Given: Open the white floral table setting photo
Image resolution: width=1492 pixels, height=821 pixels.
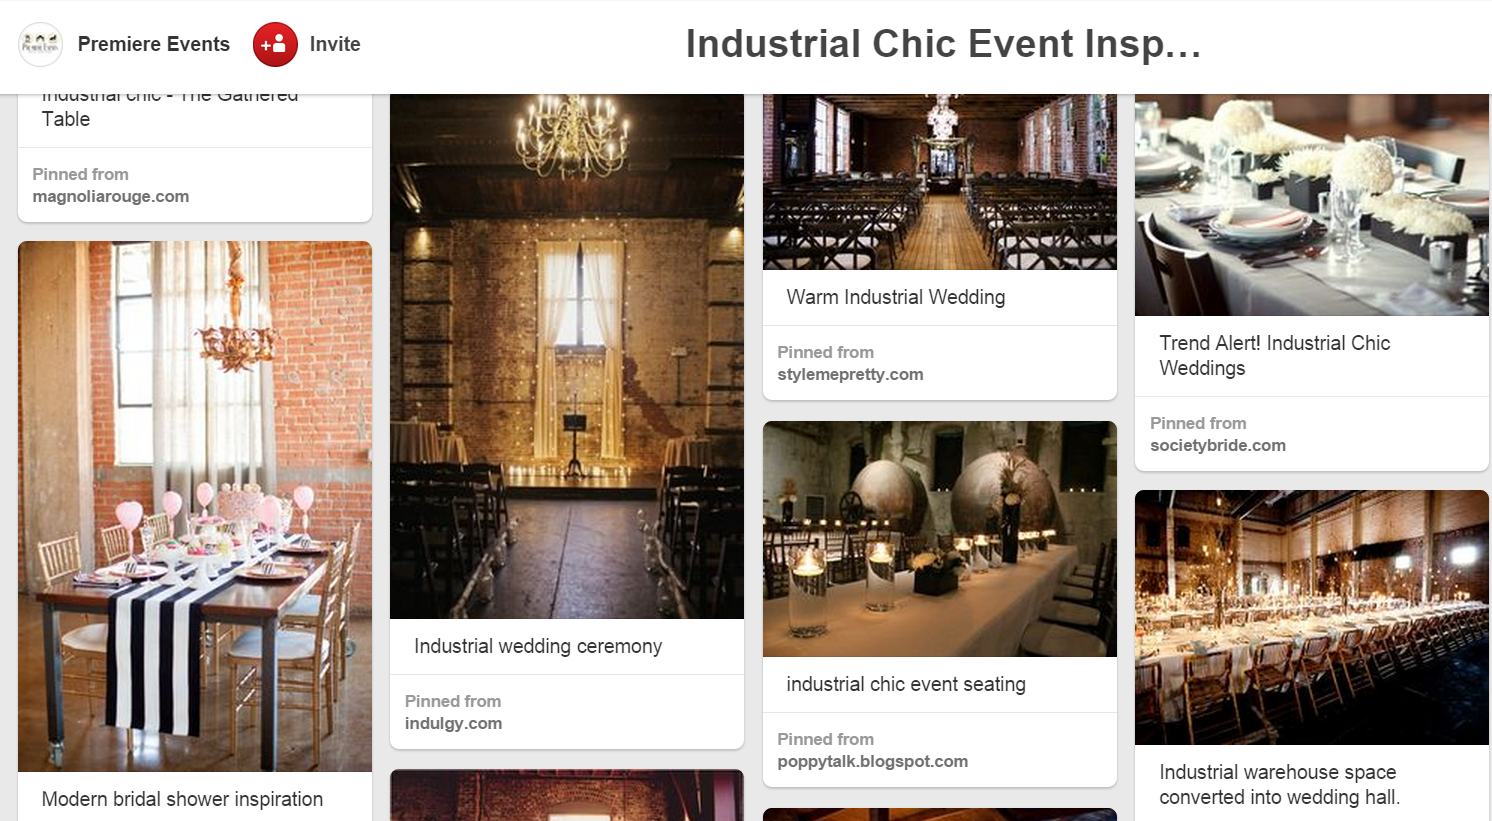Looking at the screenshot, I should [x=1311, y=205].
